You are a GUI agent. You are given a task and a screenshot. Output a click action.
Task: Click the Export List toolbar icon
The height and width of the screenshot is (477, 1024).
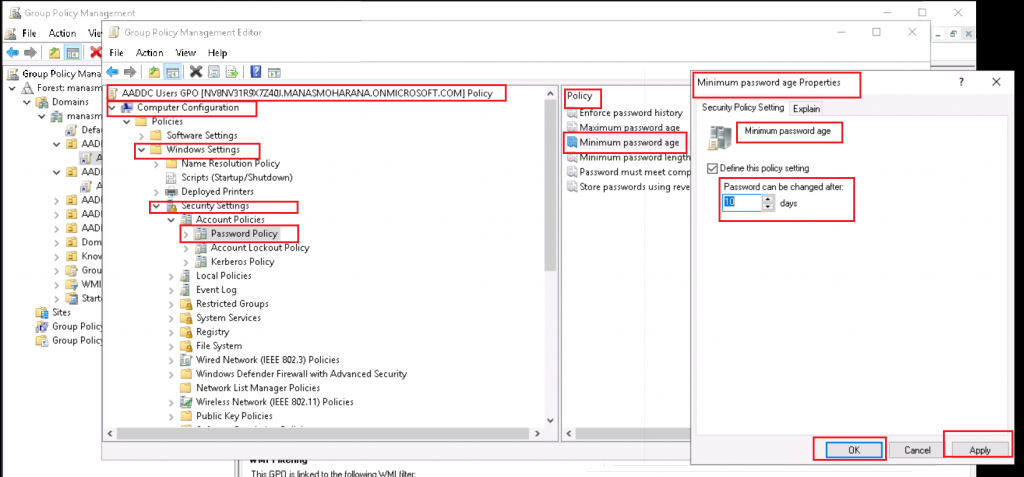[232, 72]
